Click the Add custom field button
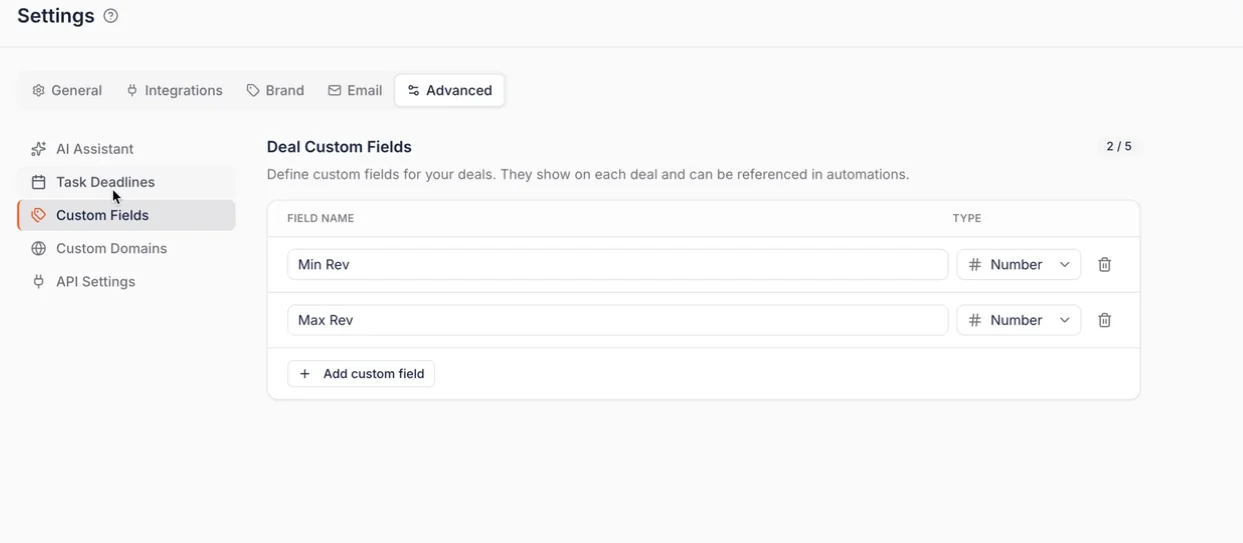 361,374
